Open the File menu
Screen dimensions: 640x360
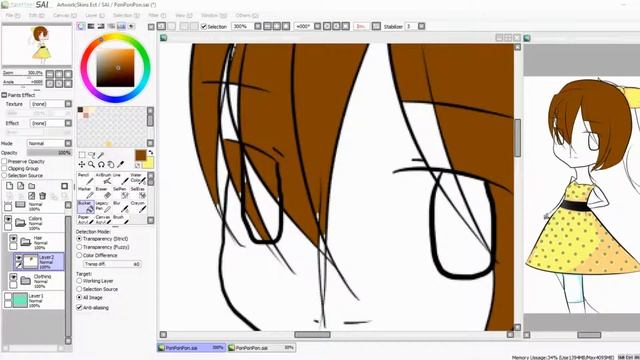(x=12, y=16)
